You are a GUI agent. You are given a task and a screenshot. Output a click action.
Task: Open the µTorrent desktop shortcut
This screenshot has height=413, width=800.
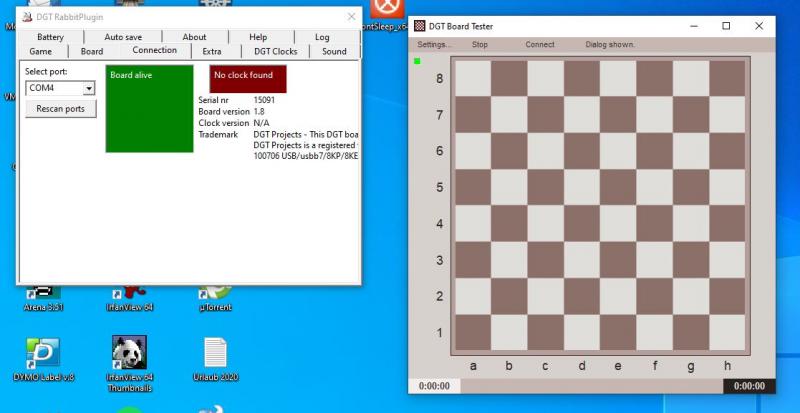pos(215,293)
